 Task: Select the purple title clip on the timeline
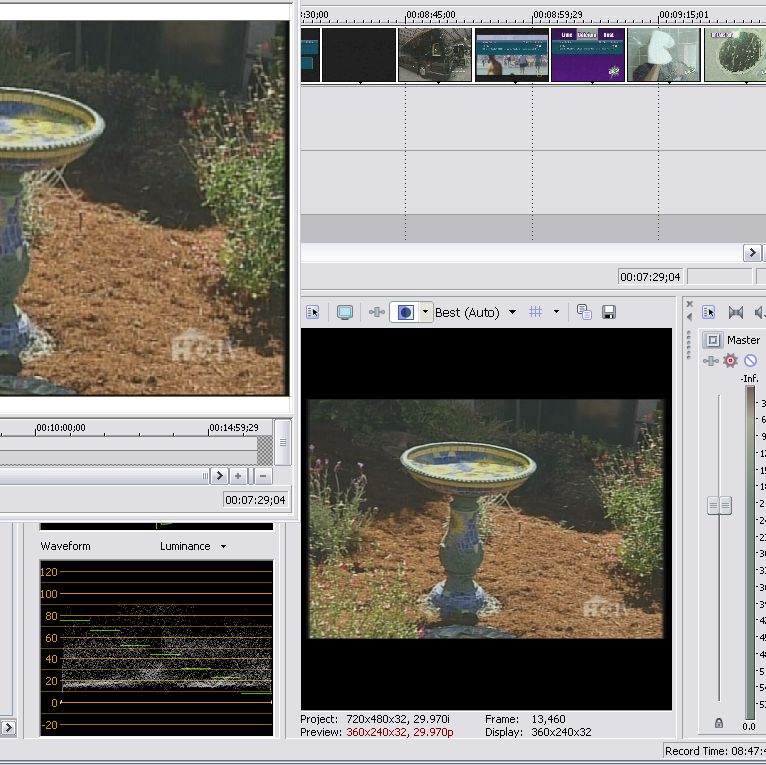tap(588, 55)
